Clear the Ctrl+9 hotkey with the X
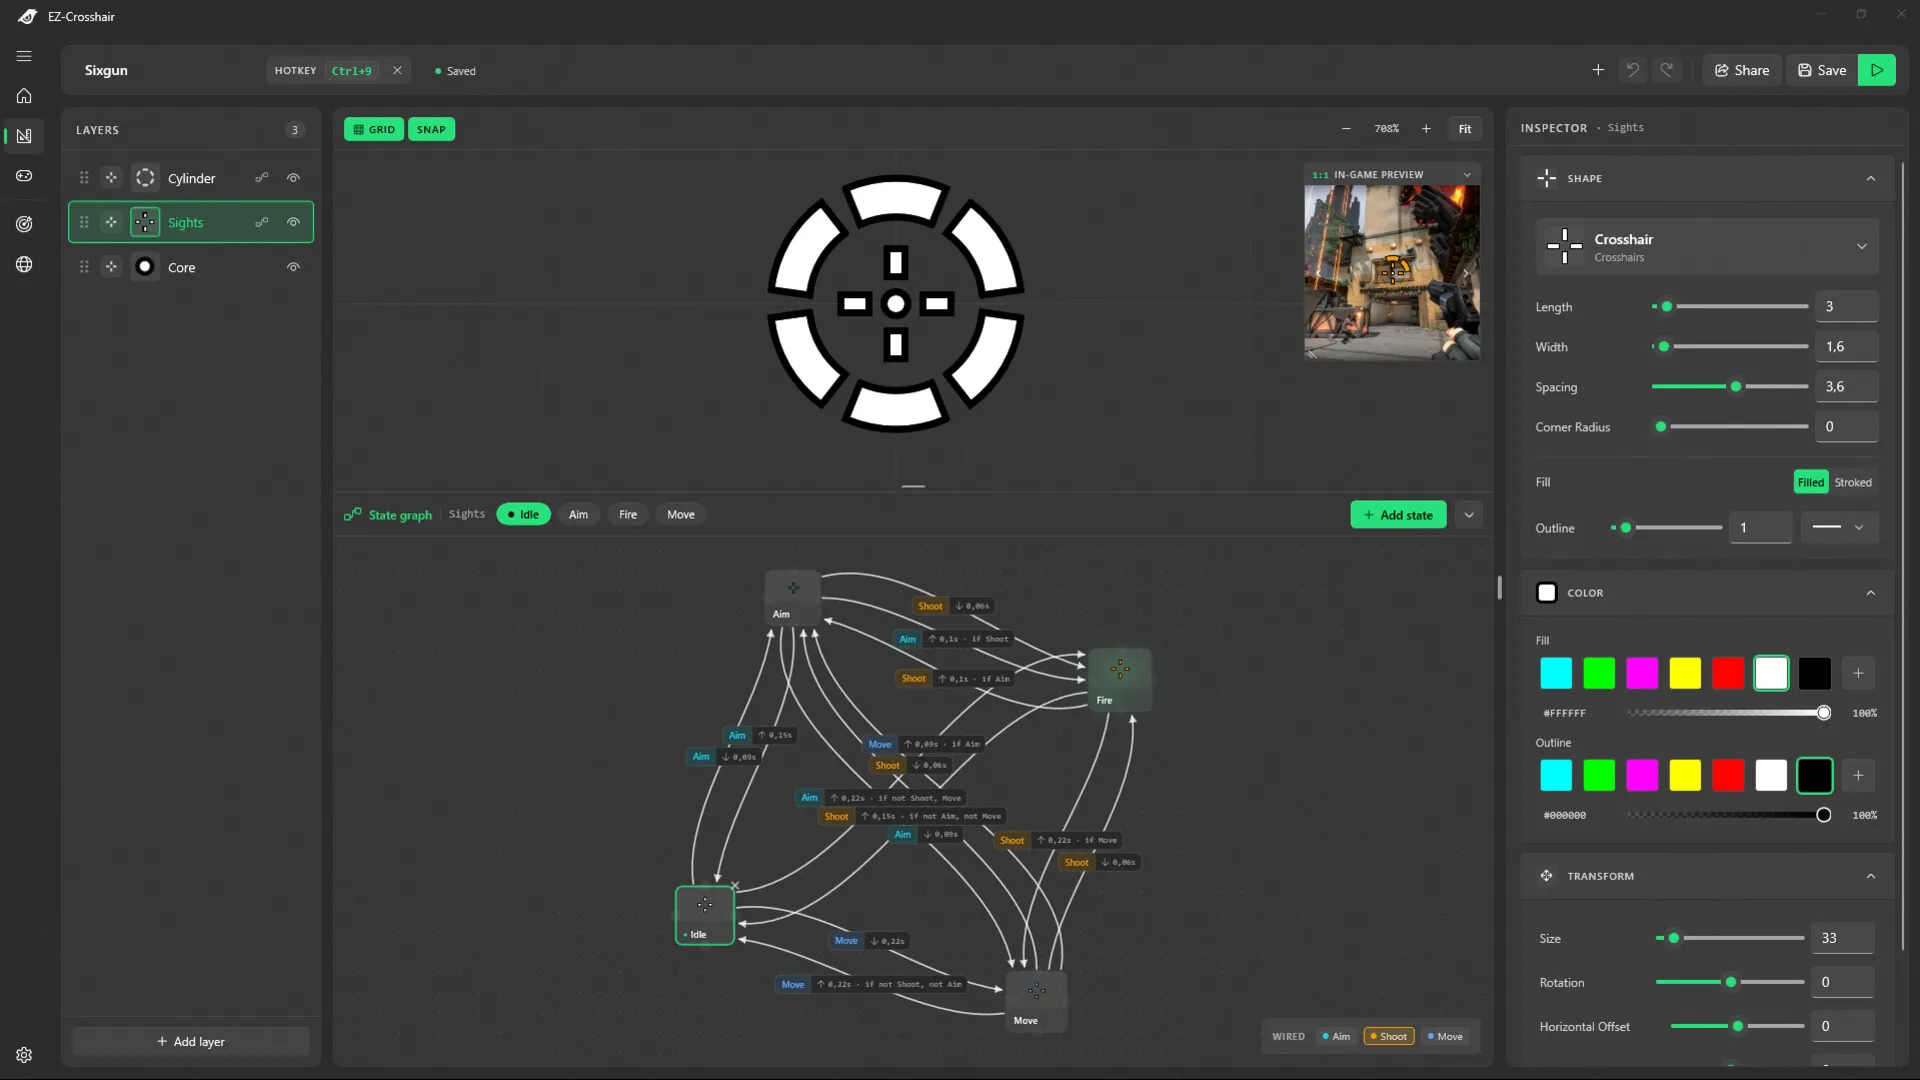The height and width of the screenshot is (1080, 1920). coord(397,70)
